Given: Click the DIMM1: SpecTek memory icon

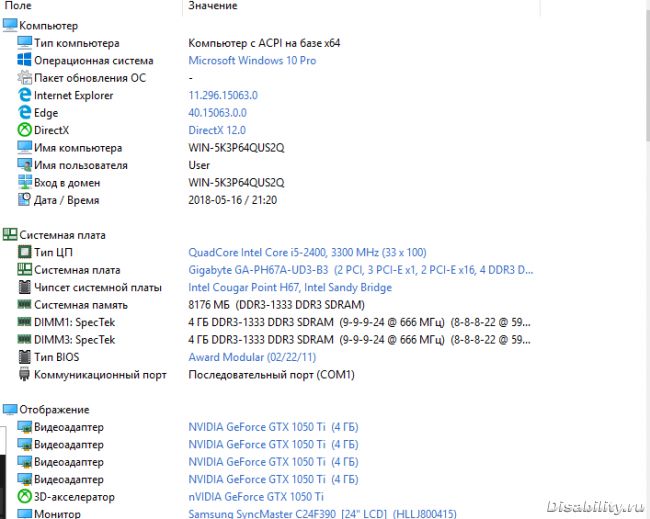Looking at the screenshot, I should point(24,322).
